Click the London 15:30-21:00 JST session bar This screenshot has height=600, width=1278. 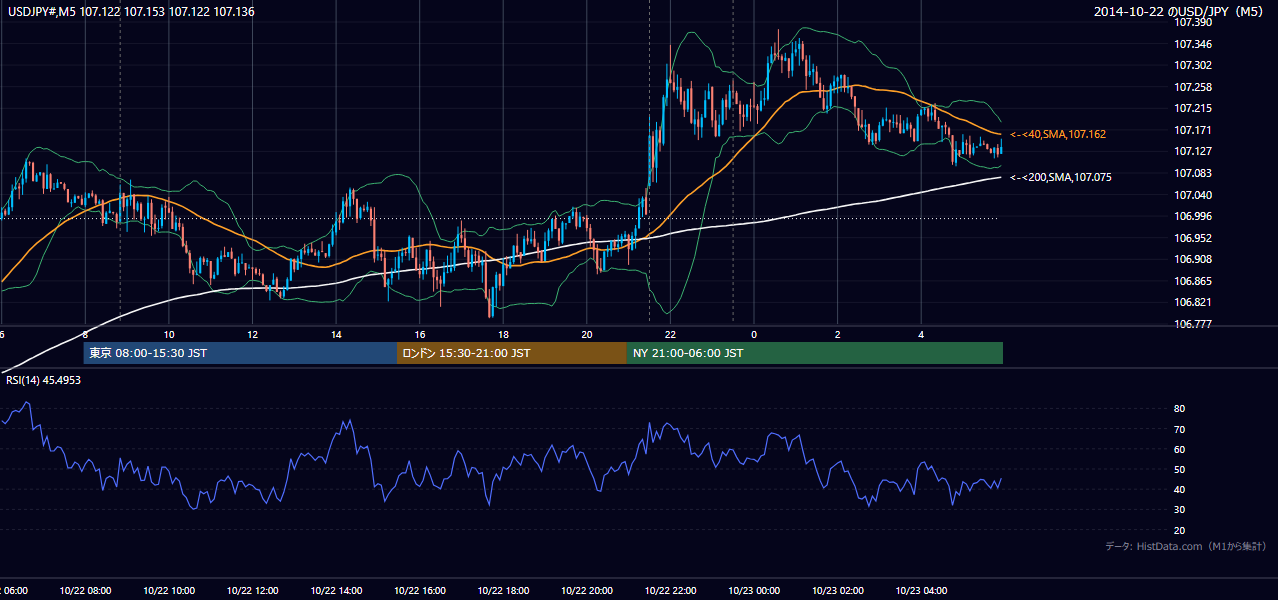(x=511, y=353)
